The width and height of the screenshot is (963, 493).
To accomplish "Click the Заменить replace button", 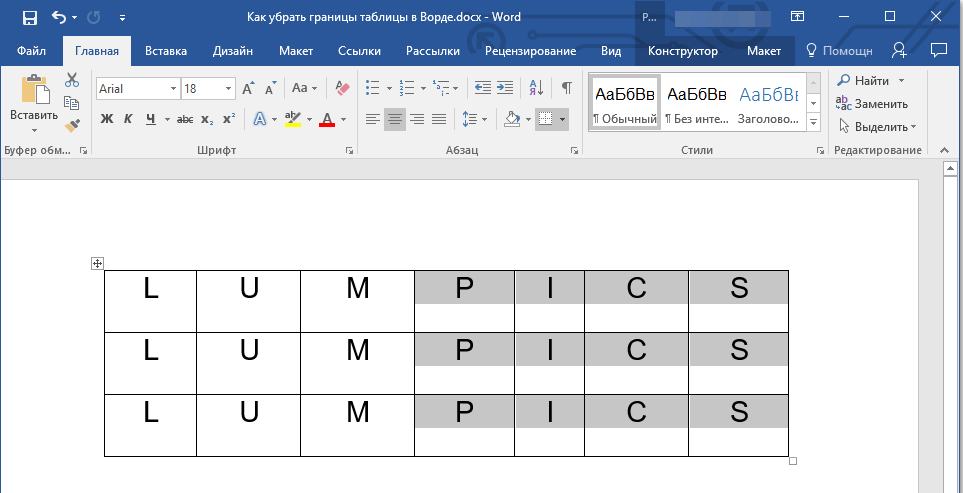I will [x=872, y=104].
